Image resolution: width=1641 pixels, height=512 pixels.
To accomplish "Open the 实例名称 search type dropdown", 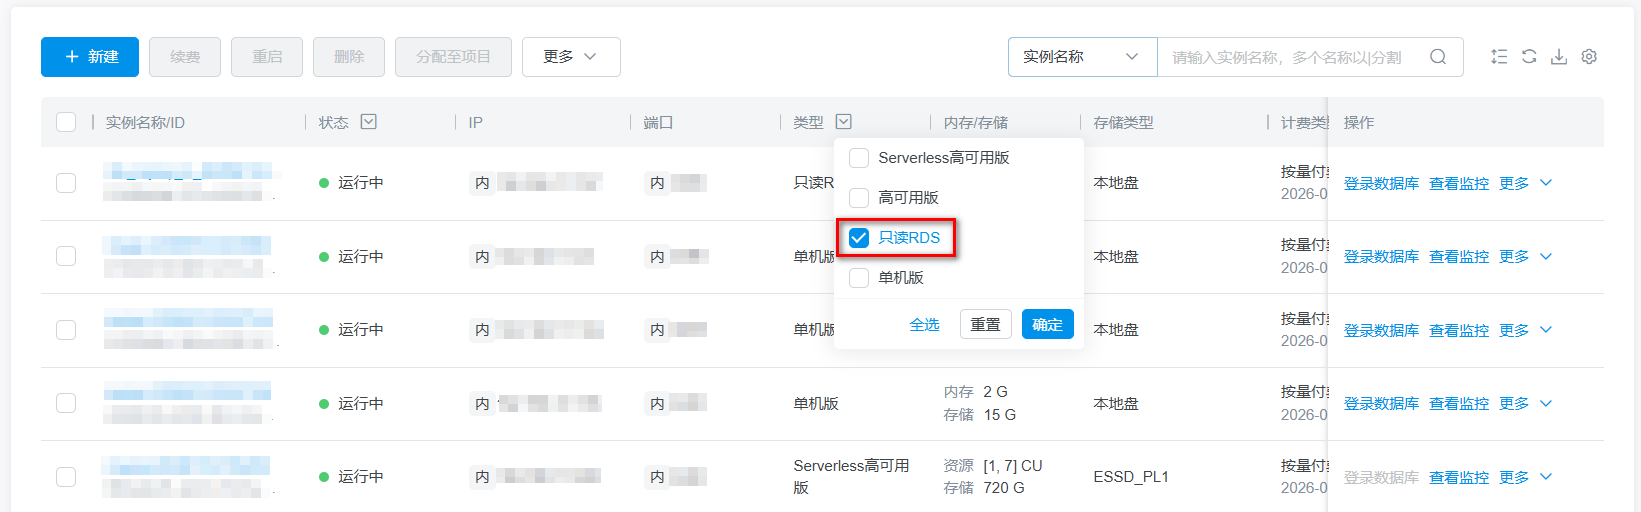I will (x=1082, y=57).
